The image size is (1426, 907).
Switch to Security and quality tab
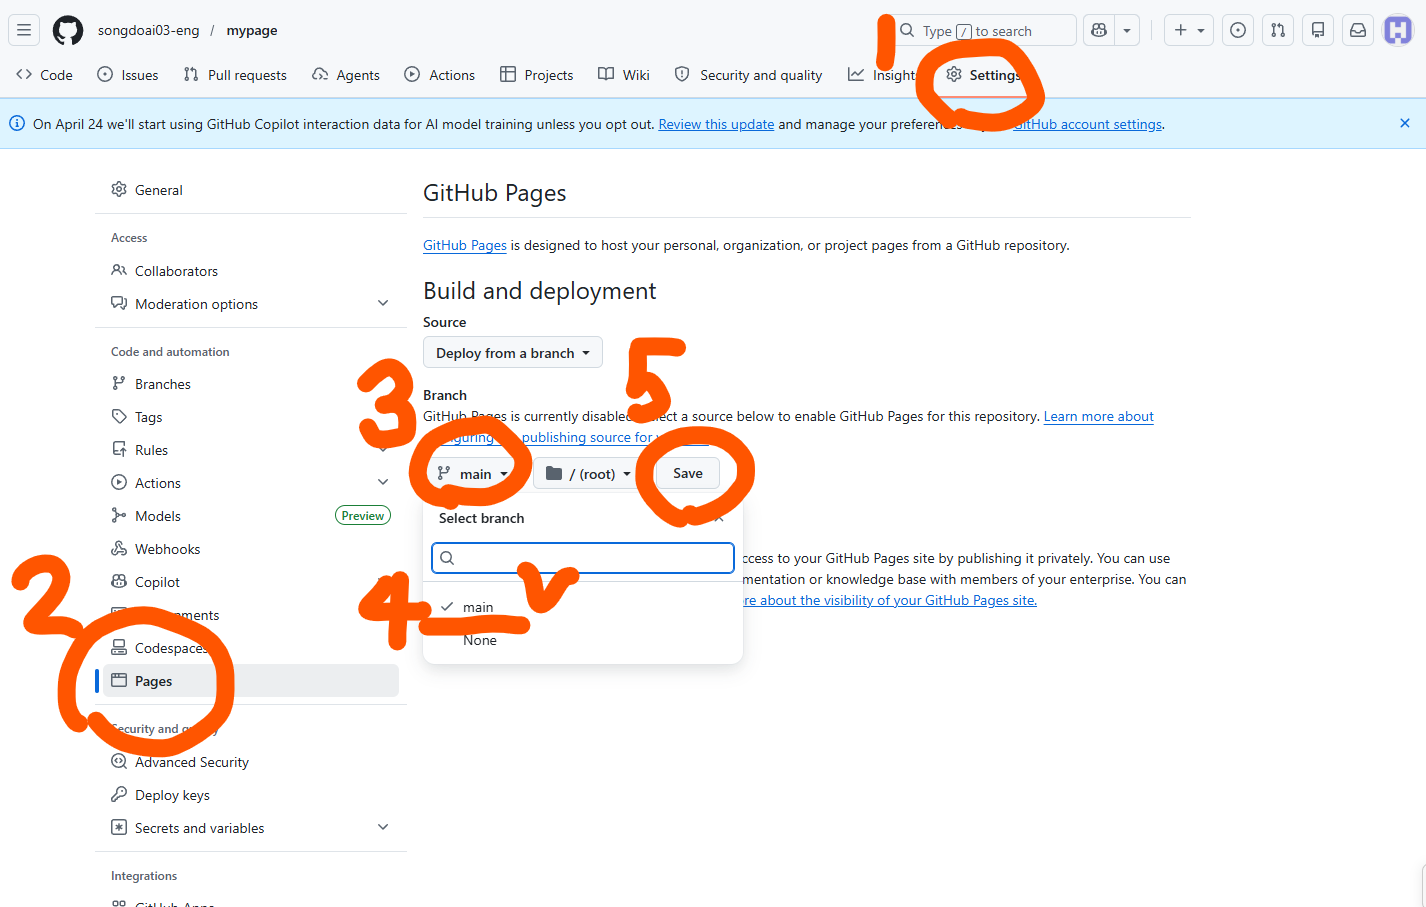pyautogui.click(x=749, y=75)
